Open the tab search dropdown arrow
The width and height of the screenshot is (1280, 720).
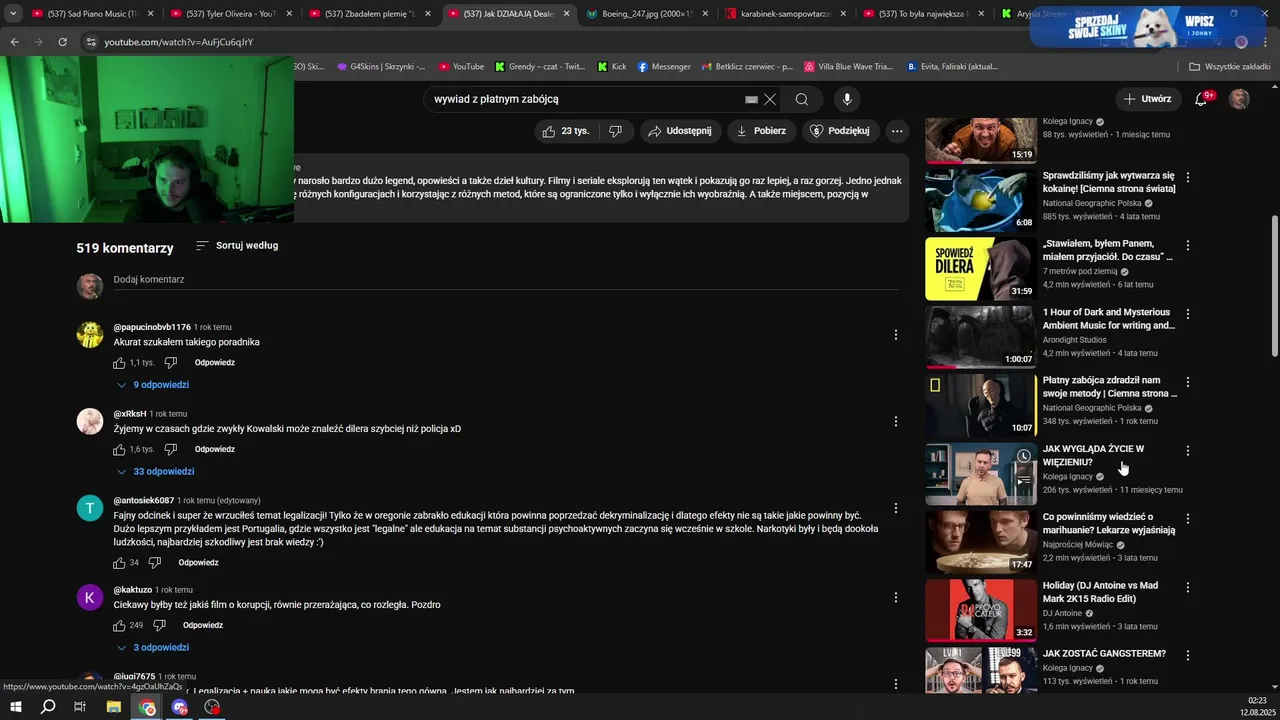click(x=13, y=14)
